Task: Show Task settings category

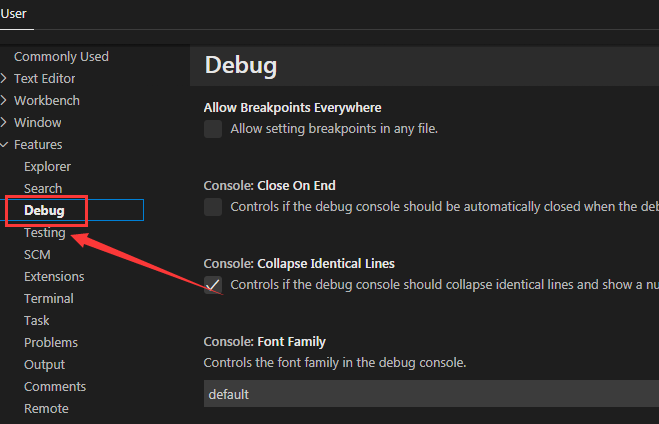Action: (36, 320)
